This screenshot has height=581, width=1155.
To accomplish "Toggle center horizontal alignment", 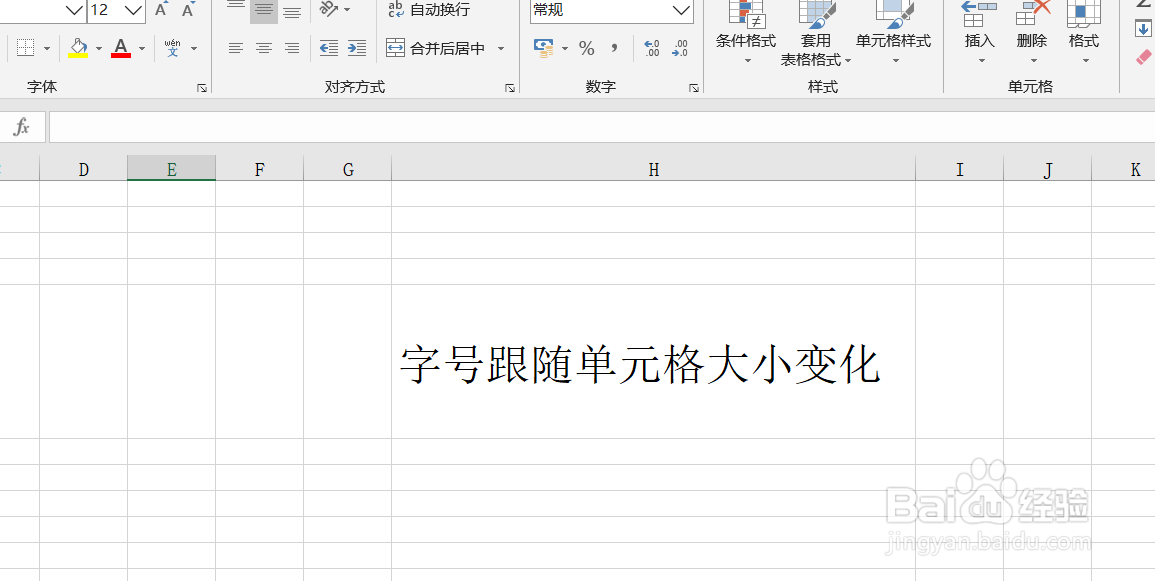I will point(263,47).
